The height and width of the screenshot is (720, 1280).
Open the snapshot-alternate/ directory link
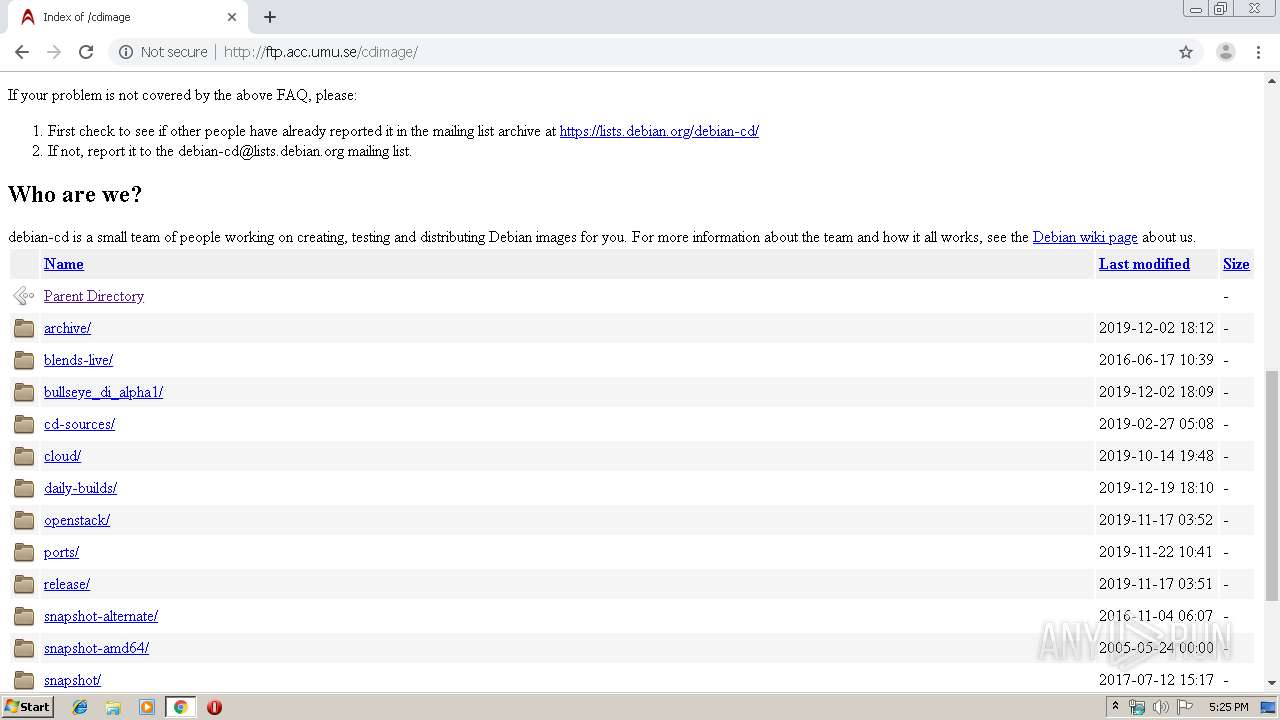(101, 616)
